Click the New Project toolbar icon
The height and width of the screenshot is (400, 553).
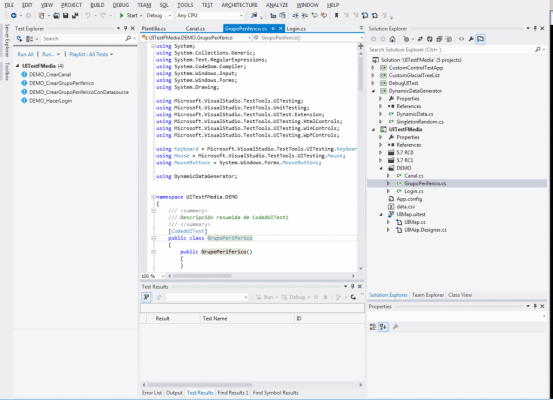[x=42, y=16]
